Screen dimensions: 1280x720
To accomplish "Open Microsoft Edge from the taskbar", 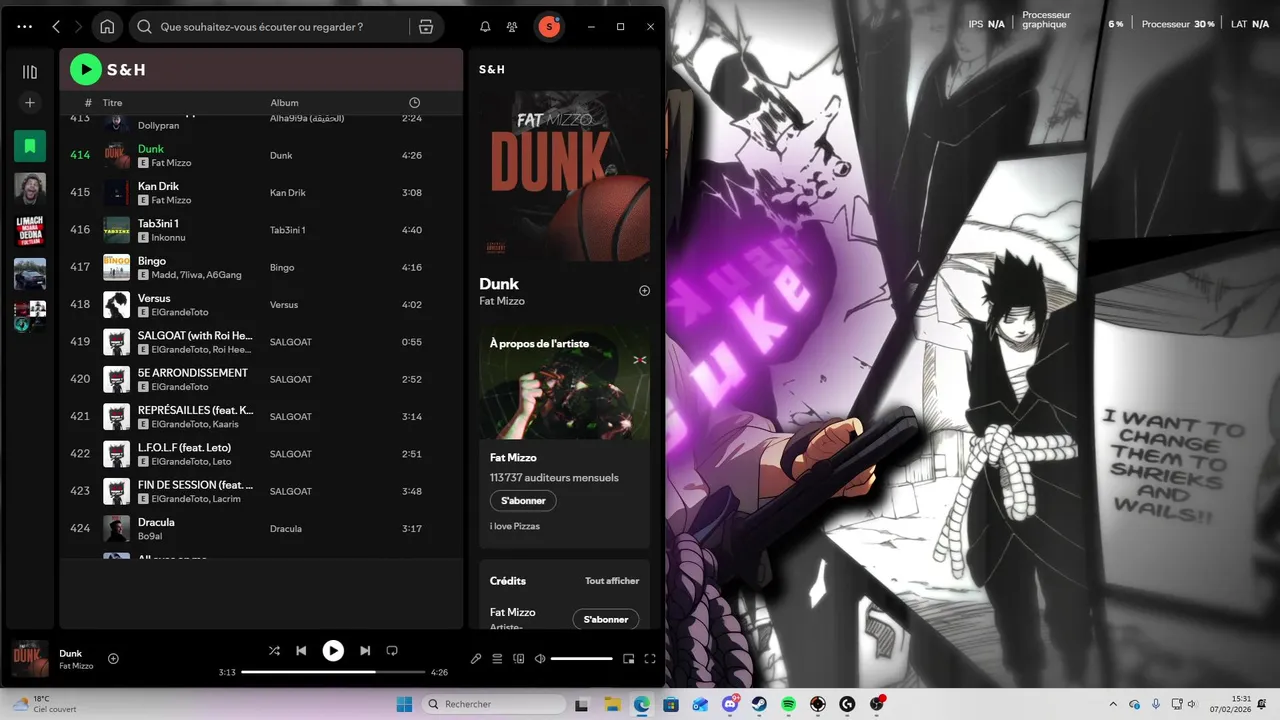I will [641, 704].
